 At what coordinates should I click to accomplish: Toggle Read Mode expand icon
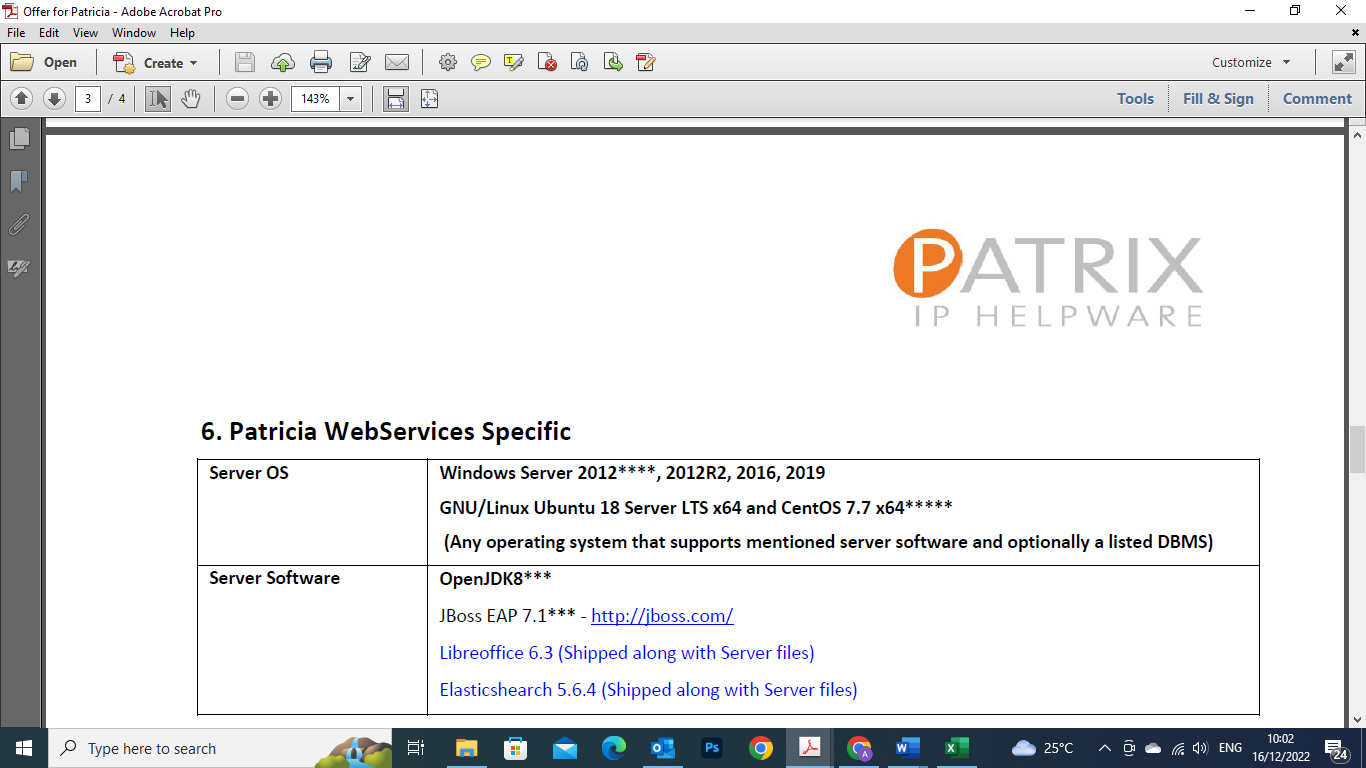(1343, 62)
